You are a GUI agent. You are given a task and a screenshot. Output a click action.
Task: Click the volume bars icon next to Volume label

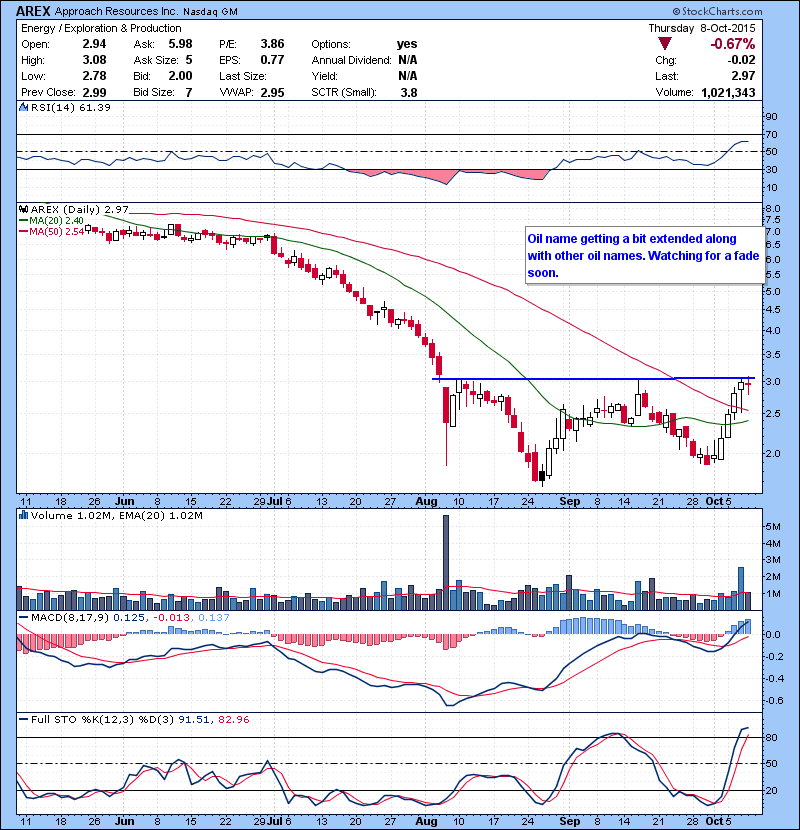[x=23, y=515]
